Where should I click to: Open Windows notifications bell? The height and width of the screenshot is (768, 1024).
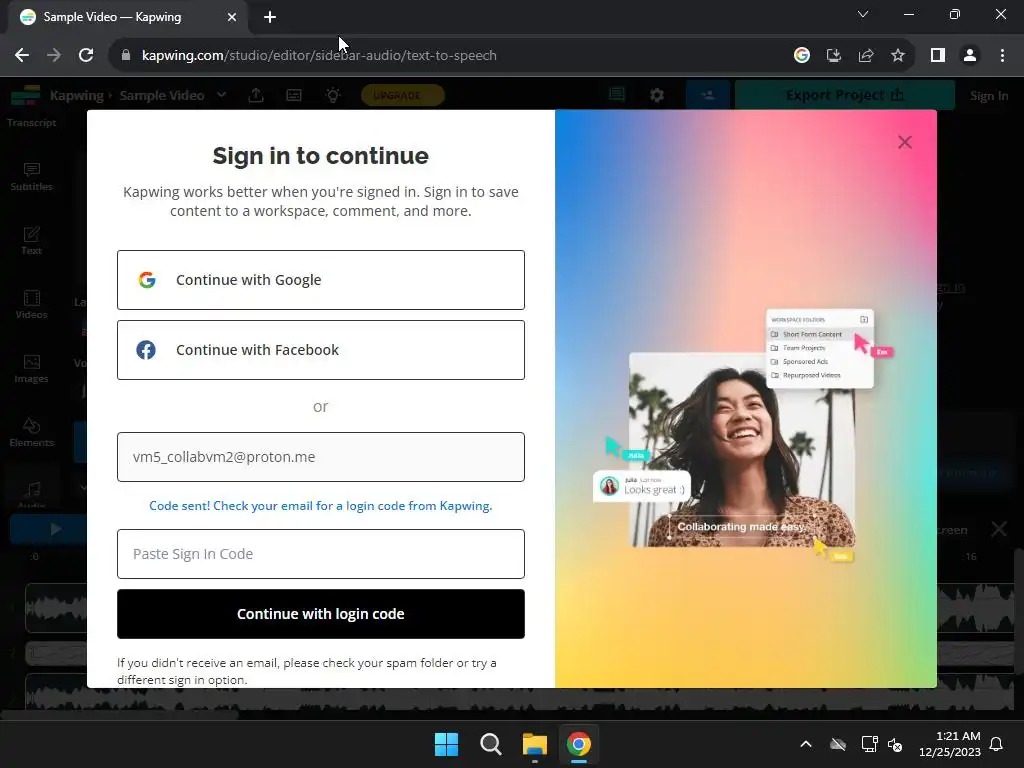[x=997, y=744]
